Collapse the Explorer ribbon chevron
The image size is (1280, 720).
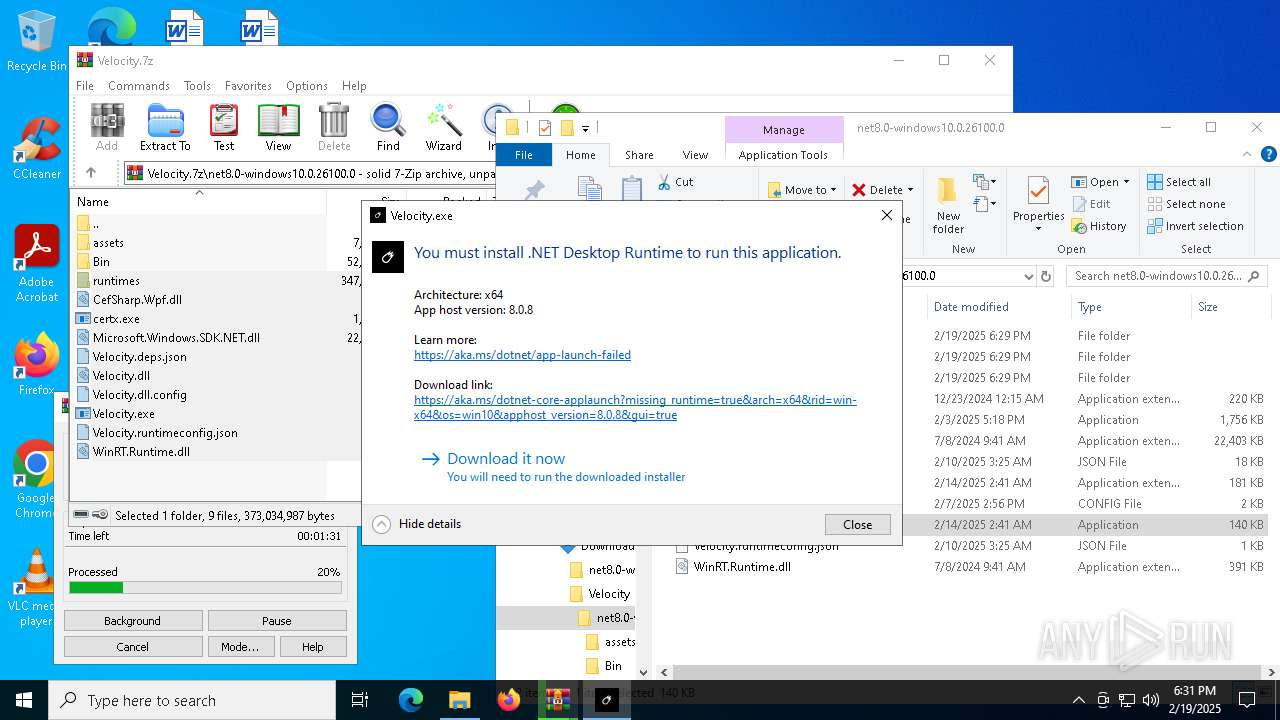(1247, 154)
